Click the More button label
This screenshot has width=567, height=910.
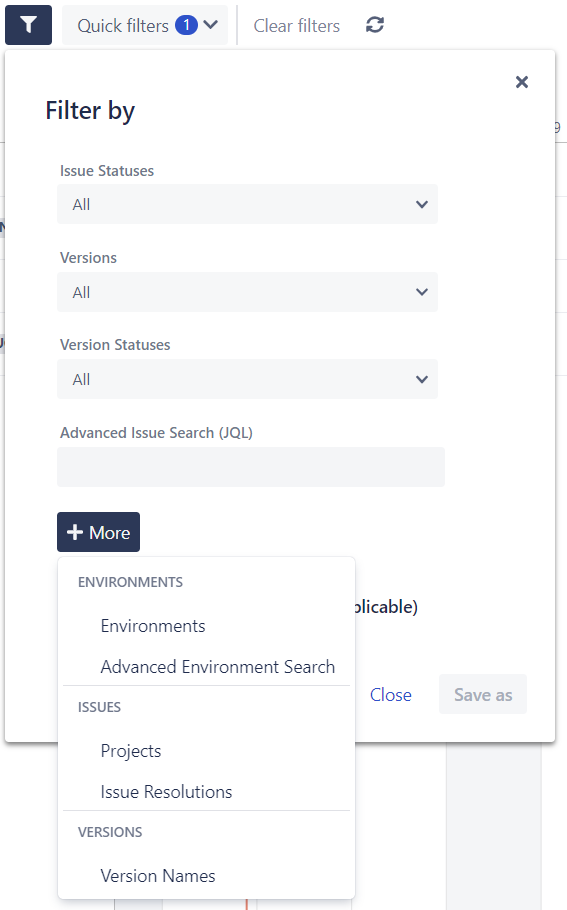click(x=110, y=533)
